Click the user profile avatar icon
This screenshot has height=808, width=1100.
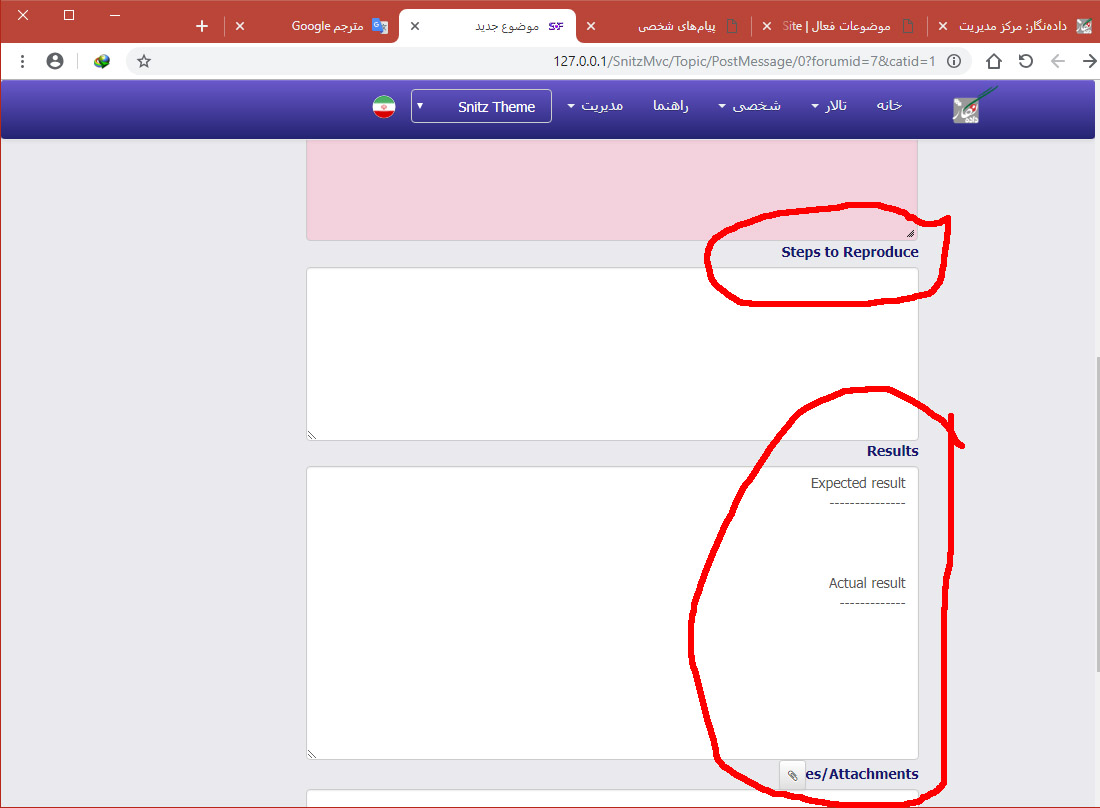click(x=55, y=61)
